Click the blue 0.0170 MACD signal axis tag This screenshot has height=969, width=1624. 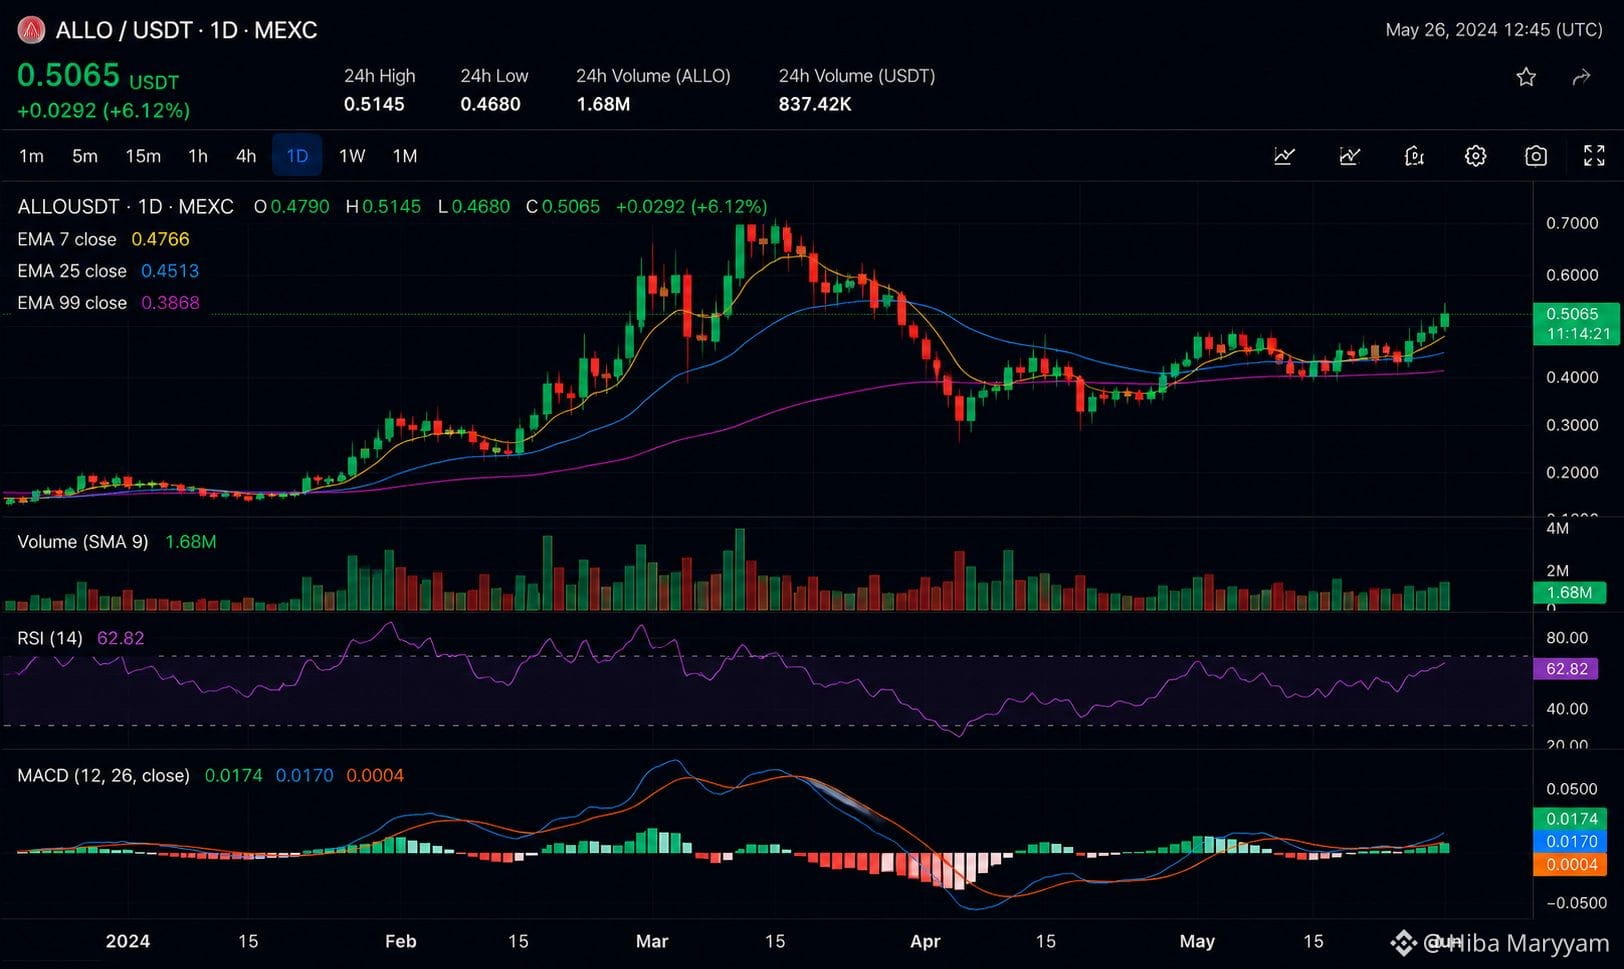(x=1572, y=842)
